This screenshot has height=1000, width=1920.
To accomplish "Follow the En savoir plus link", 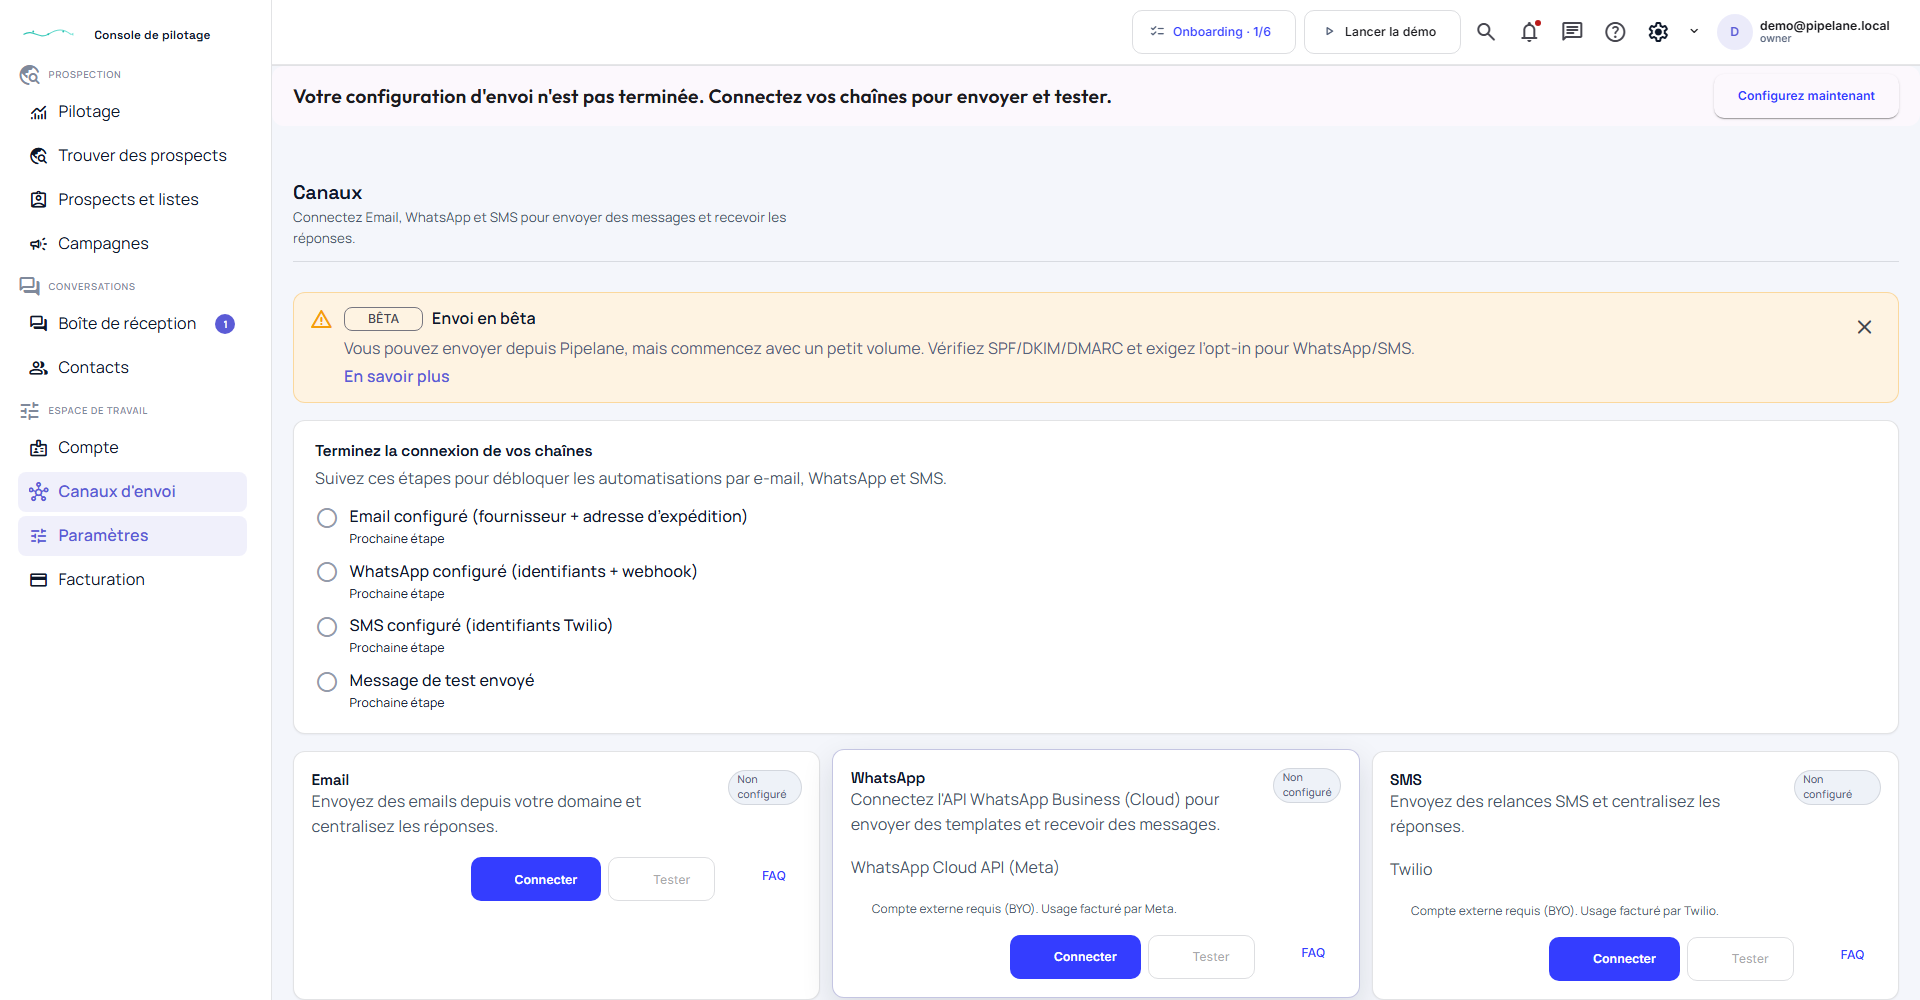I will pyautogui.click(x=397, y=377).
